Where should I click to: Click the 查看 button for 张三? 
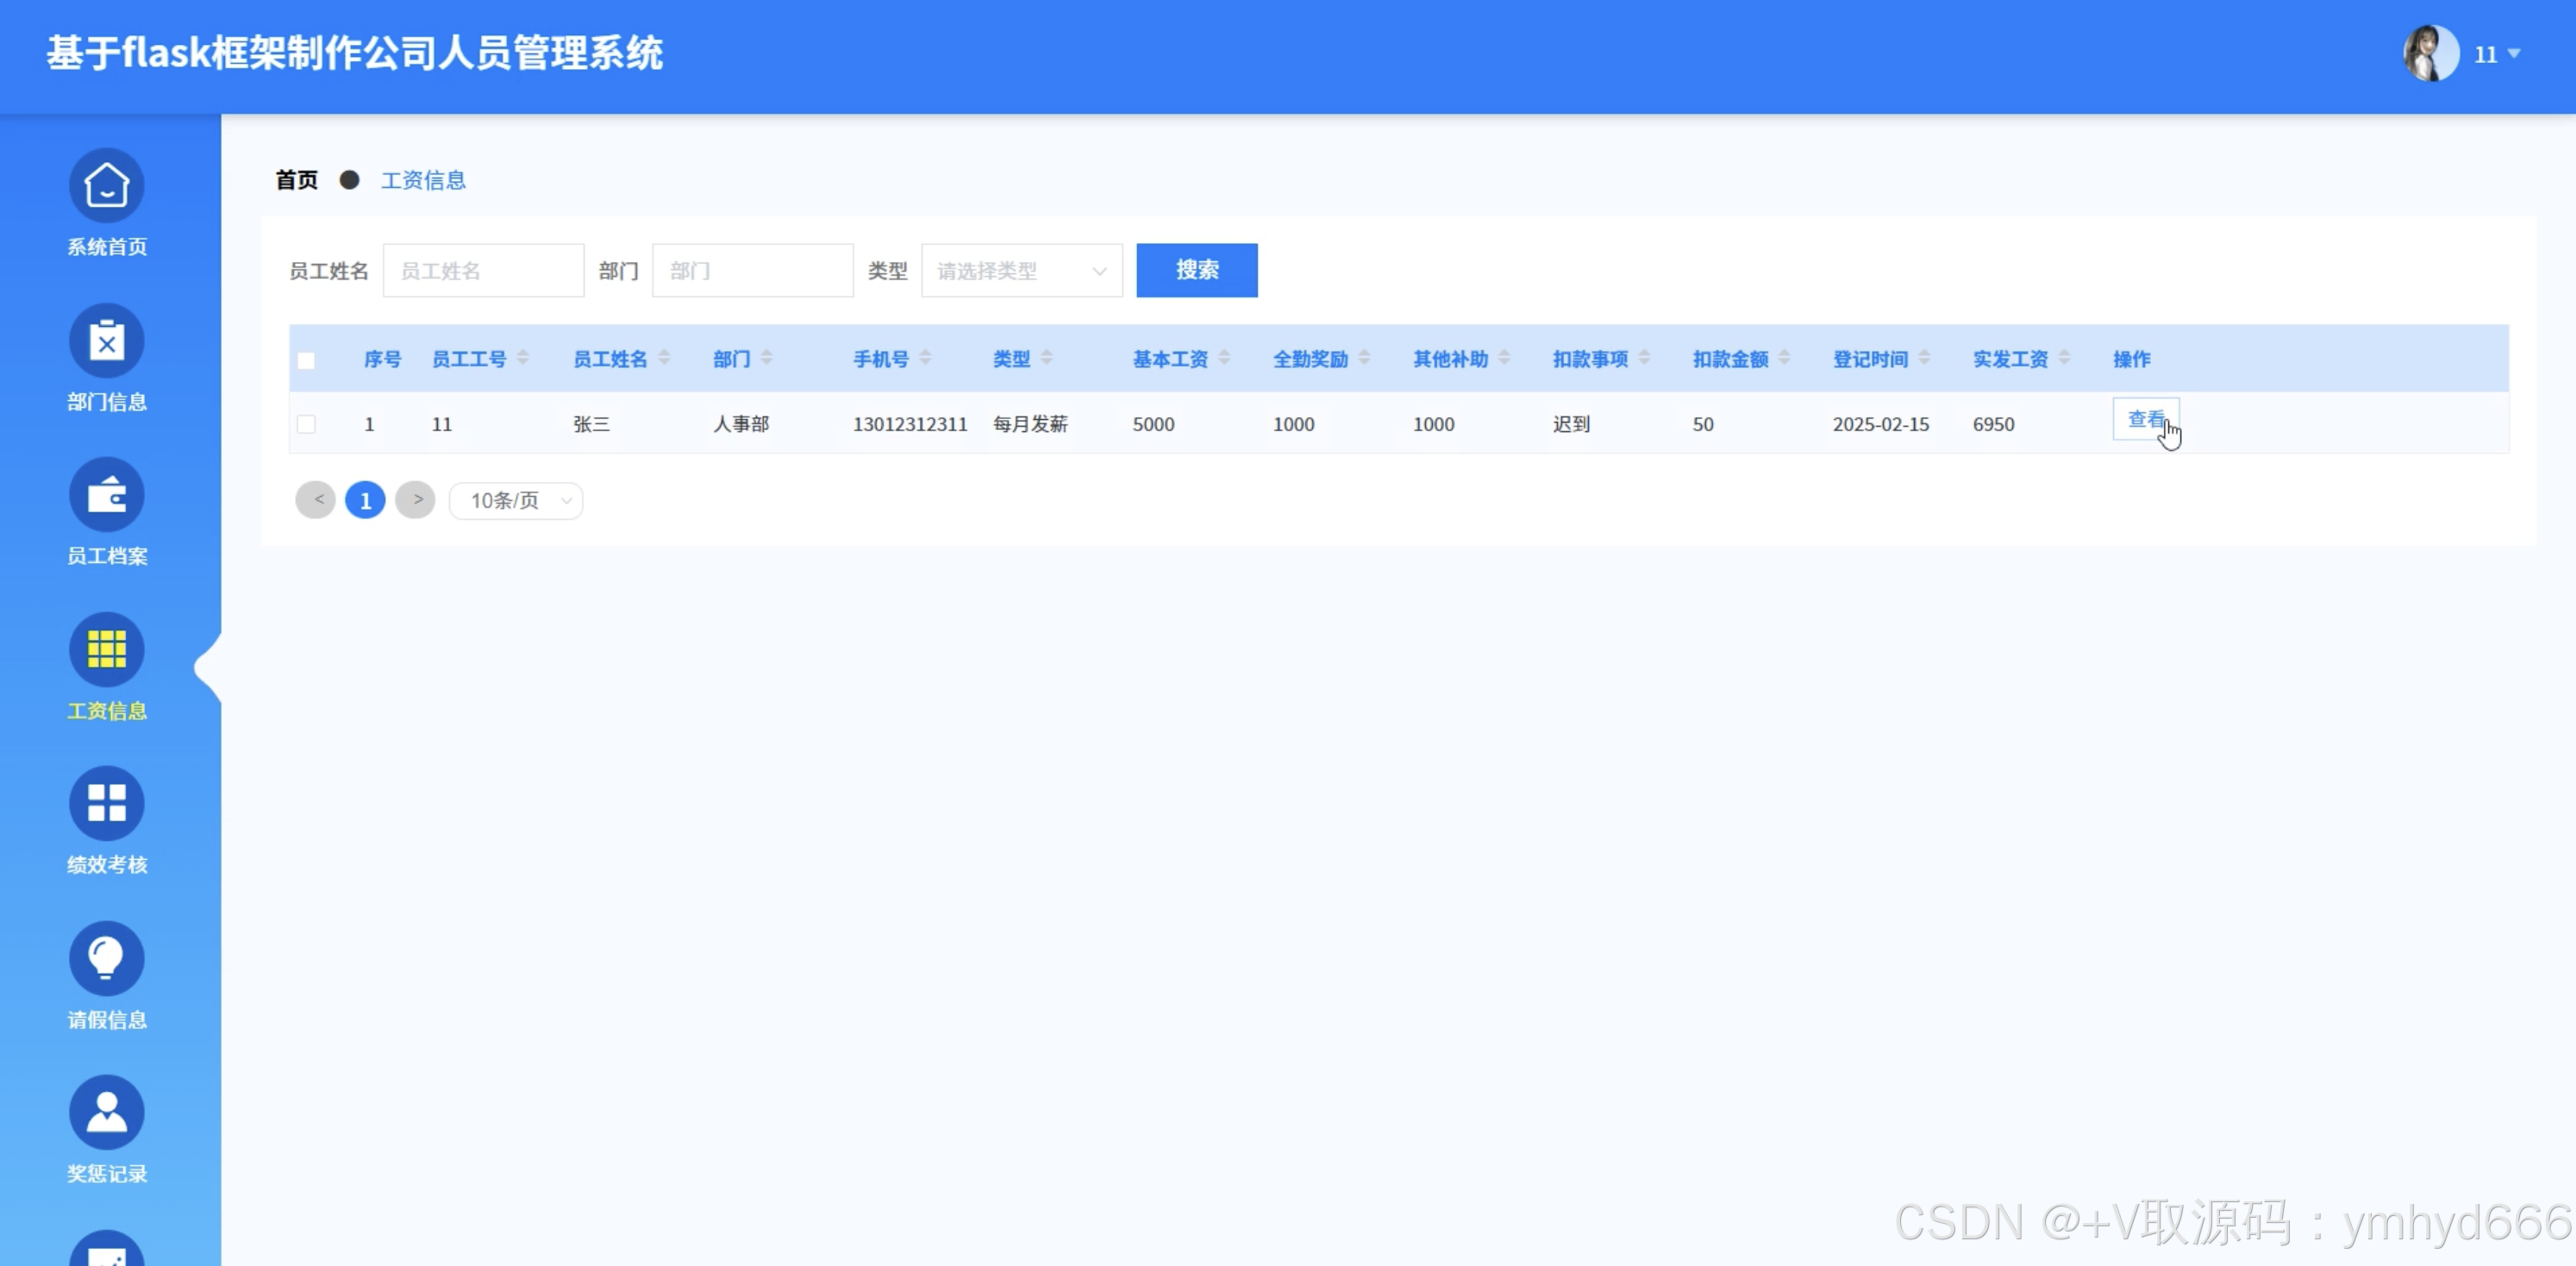tap(2145, 419)
